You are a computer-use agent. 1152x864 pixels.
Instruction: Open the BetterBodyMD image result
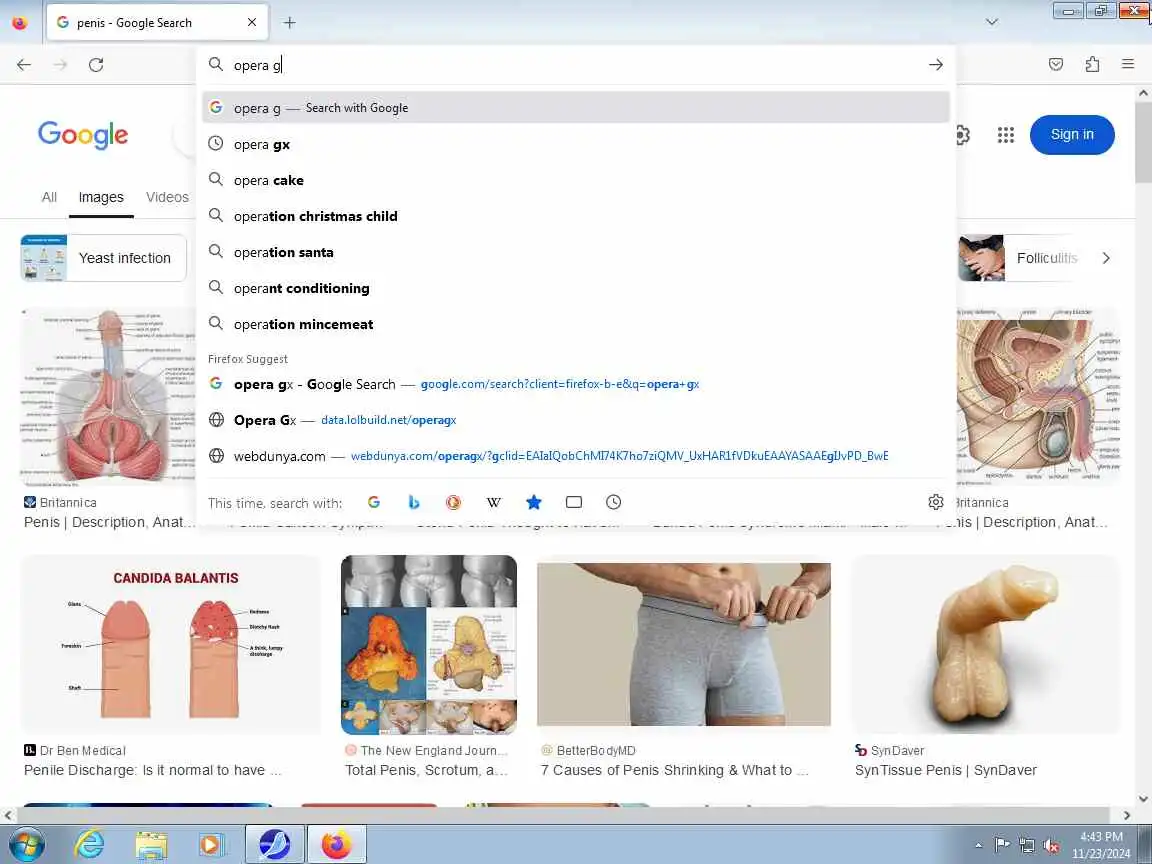684,644
